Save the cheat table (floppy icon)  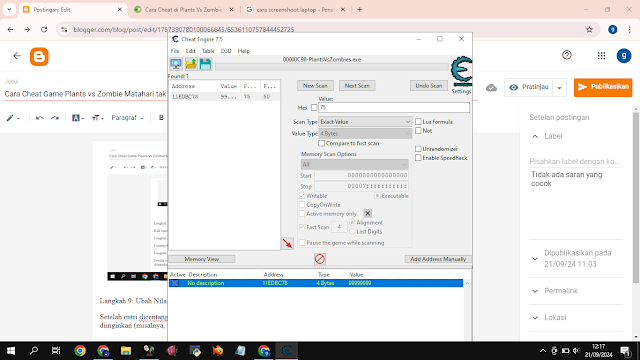click(x=205, y=64)
